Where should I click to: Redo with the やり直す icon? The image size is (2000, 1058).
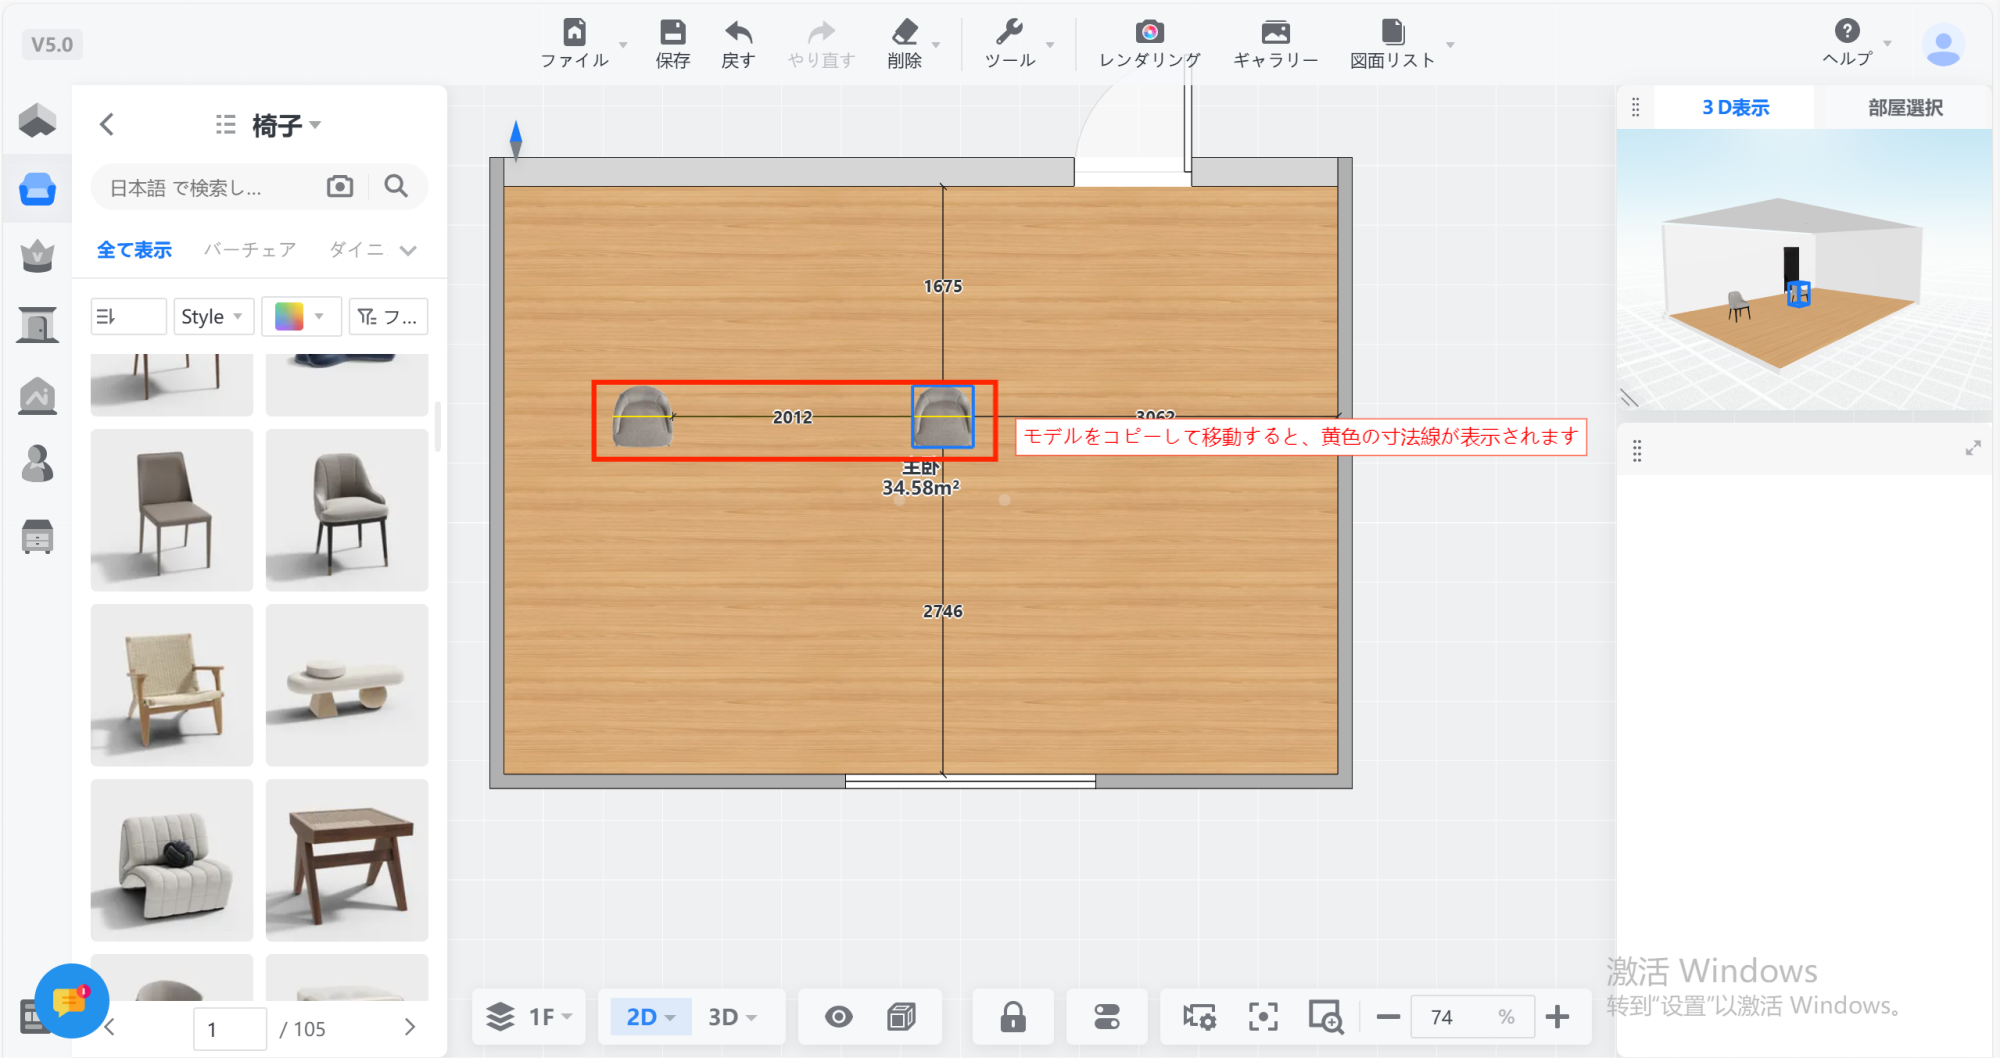coord(821,32)
